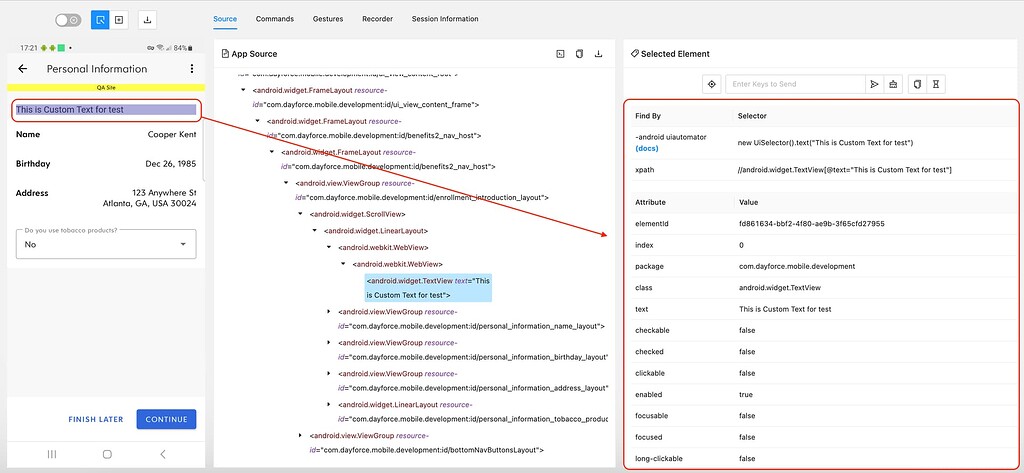This screenshot has width=1024, height=473.
Task: Download the device screenshot
Action: [148, 20]
